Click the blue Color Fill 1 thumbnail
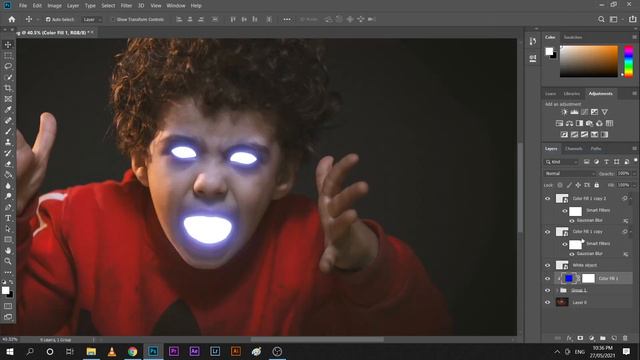Screen dimensions: 640x360 click(x=568, y=278)
